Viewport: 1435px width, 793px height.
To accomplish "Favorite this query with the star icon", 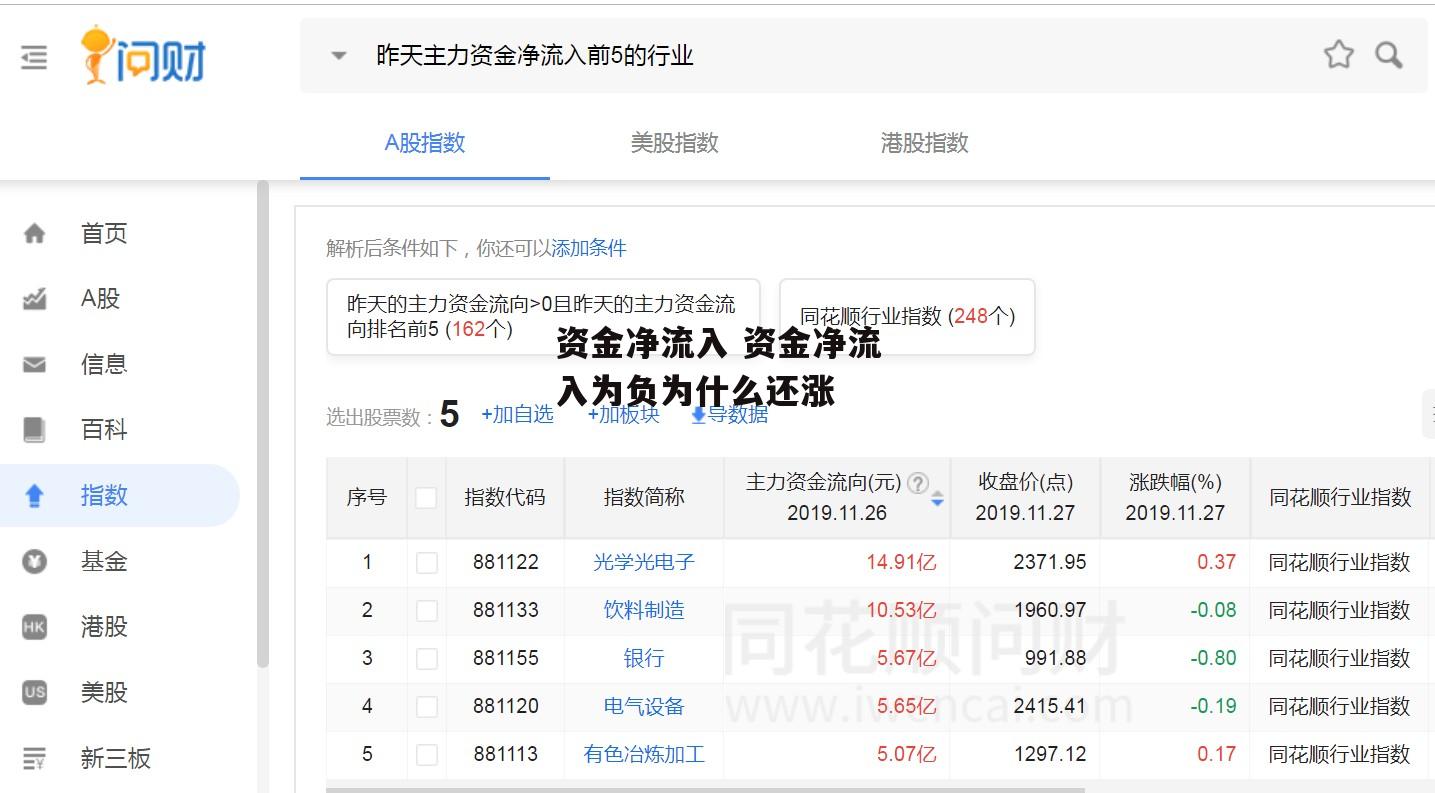I will coord(1338,55).
